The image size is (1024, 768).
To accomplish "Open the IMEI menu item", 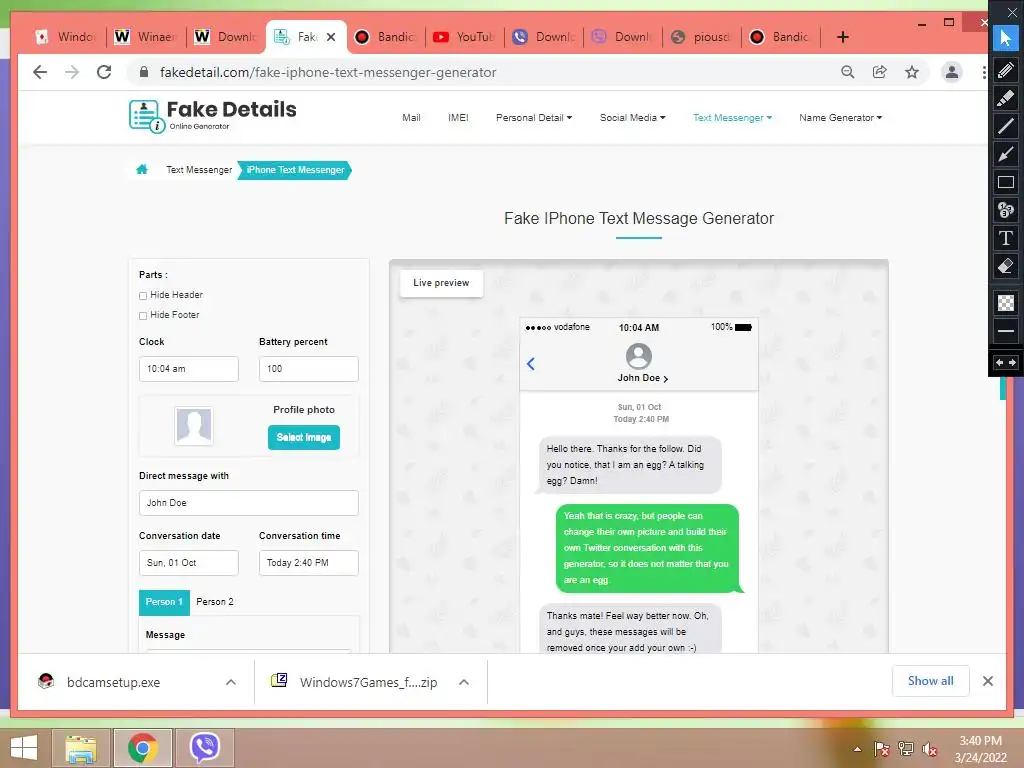I will click(x=458, y=118).
